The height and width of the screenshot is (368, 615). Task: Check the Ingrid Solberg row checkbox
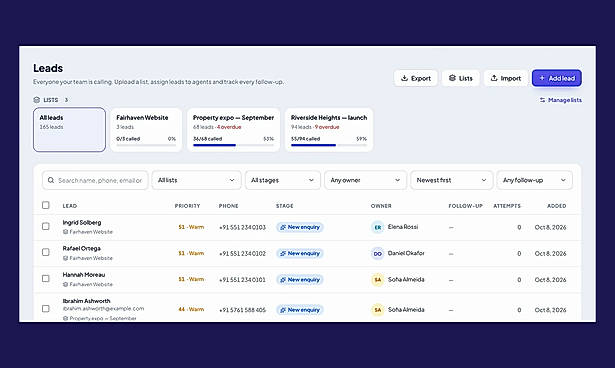tap(45, 226)
